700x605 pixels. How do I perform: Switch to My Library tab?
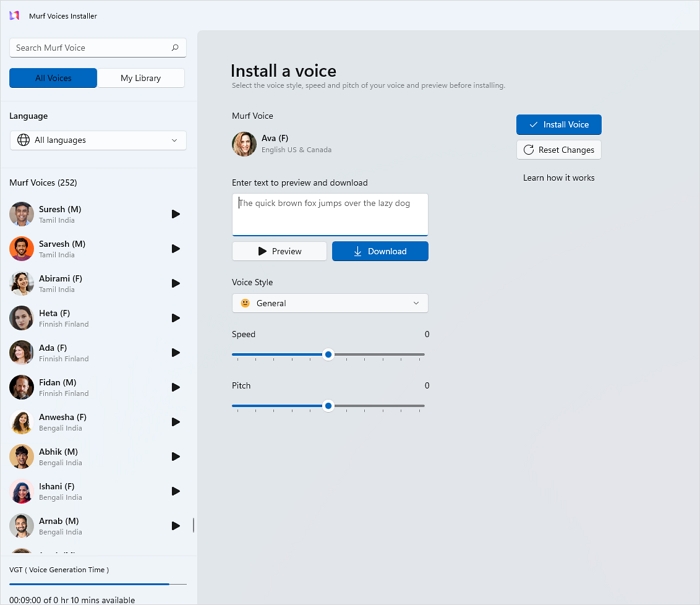pos(141,78)
